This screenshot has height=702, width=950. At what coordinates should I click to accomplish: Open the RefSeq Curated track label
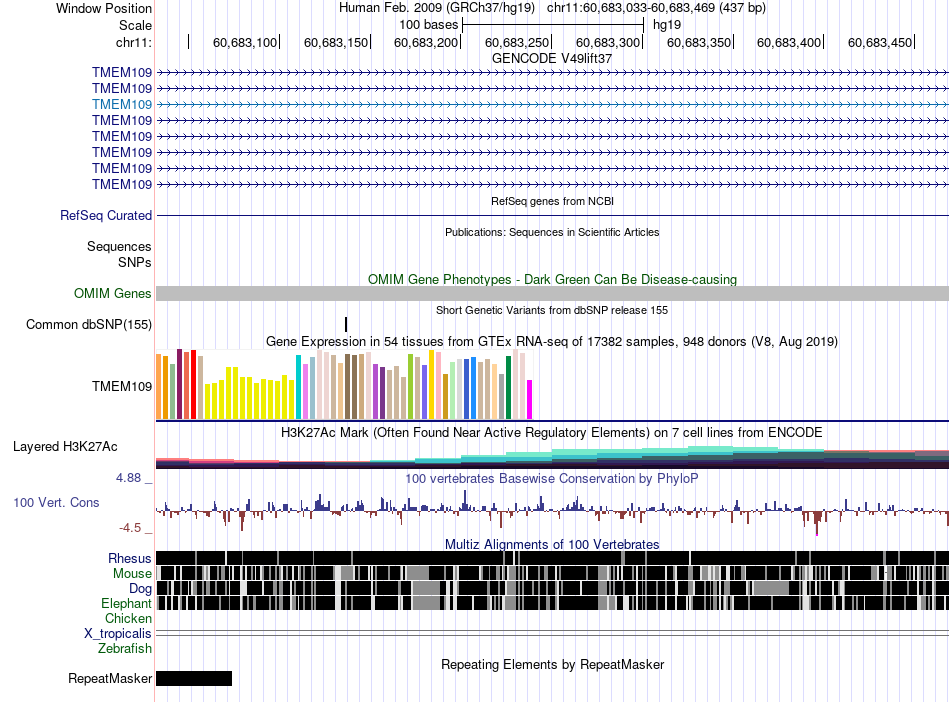pyautogui.click(x=106, y=215)
